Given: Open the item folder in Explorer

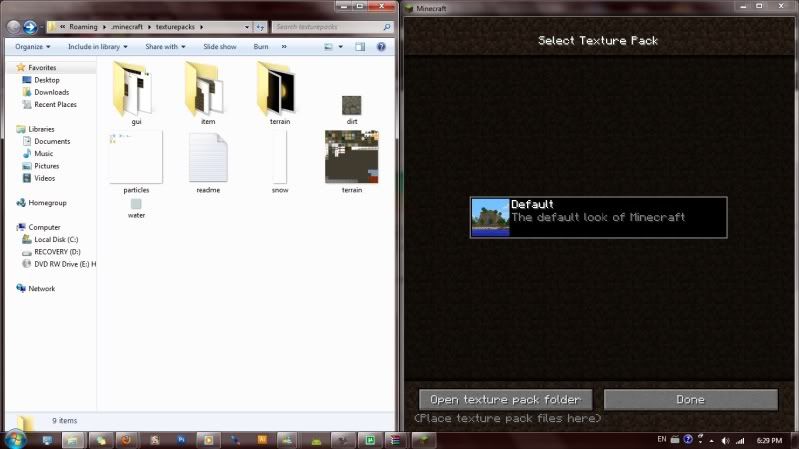Looking at the screenshot, I should pyautogui.click(x=207, y=92).
